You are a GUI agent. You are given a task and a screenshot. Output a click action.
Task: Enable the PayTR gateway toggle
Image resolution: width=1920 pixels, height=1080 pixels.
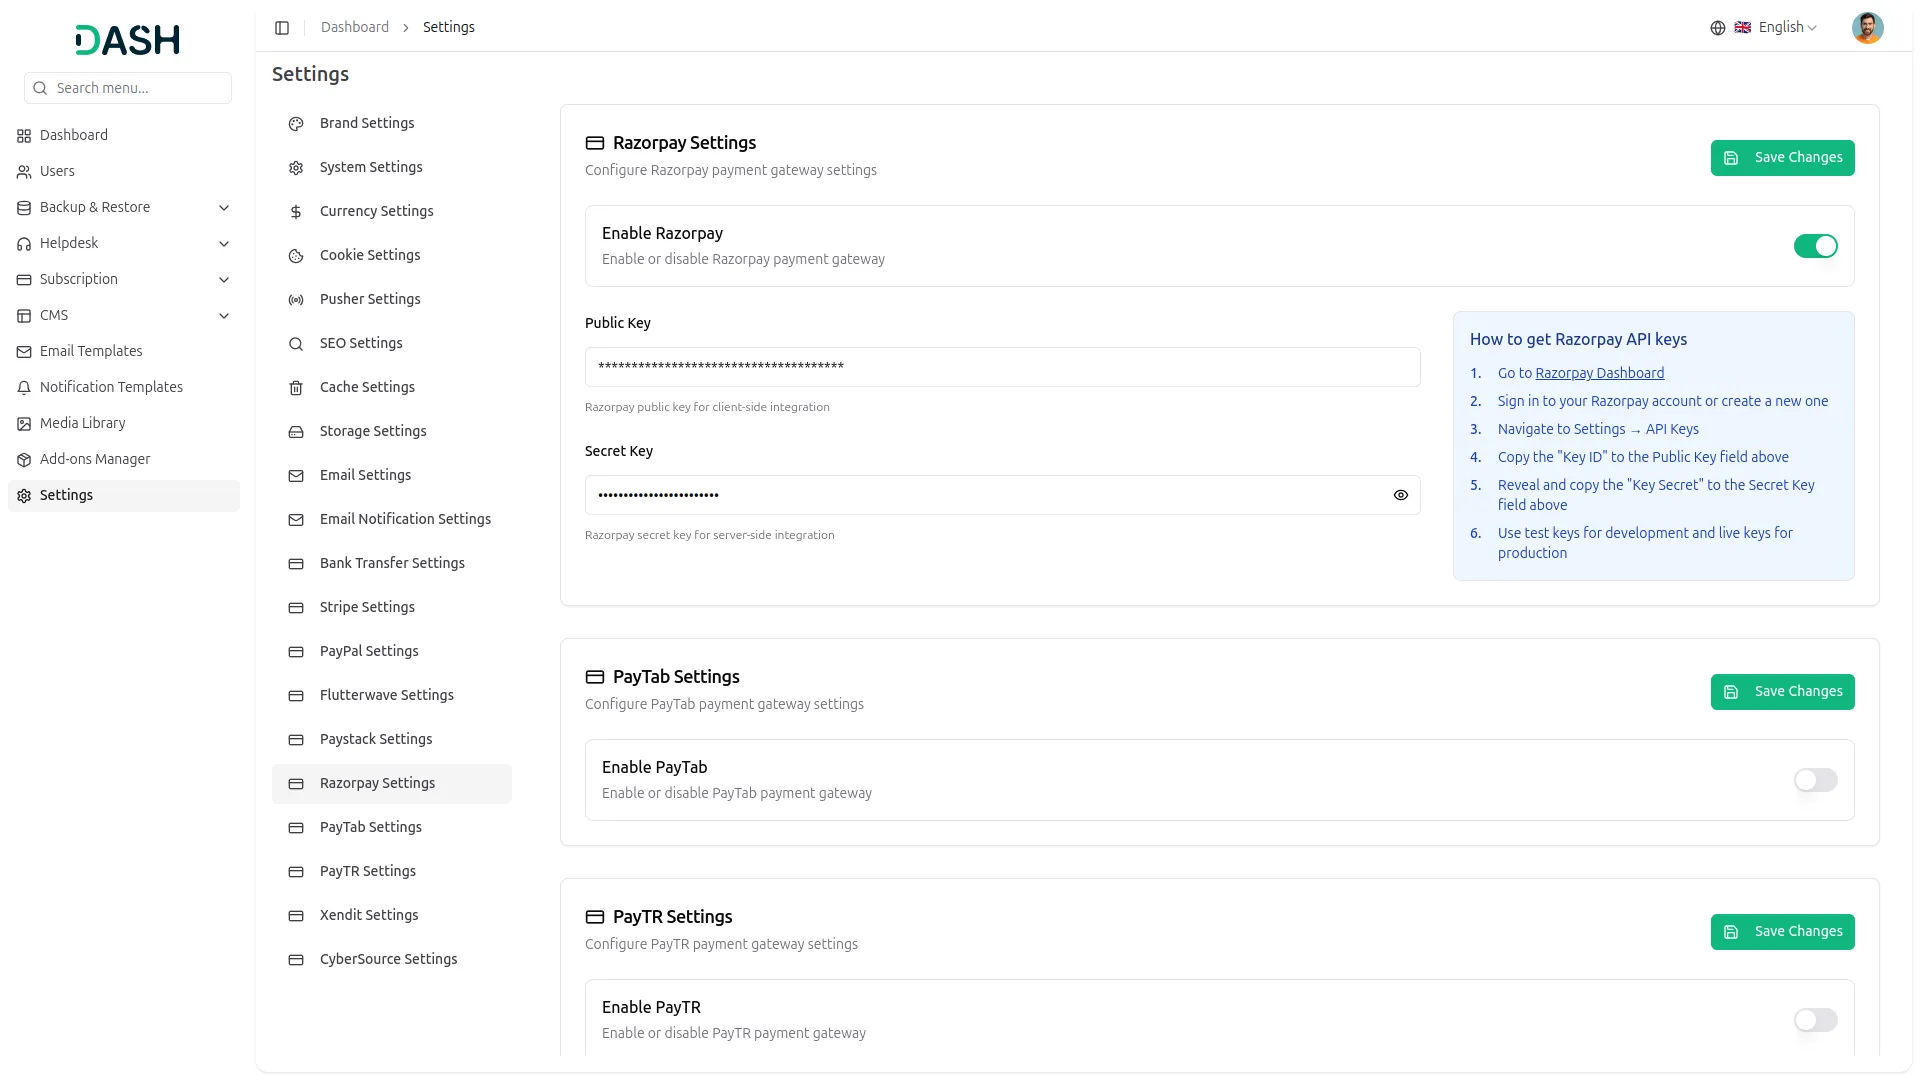point(1815,1020)
